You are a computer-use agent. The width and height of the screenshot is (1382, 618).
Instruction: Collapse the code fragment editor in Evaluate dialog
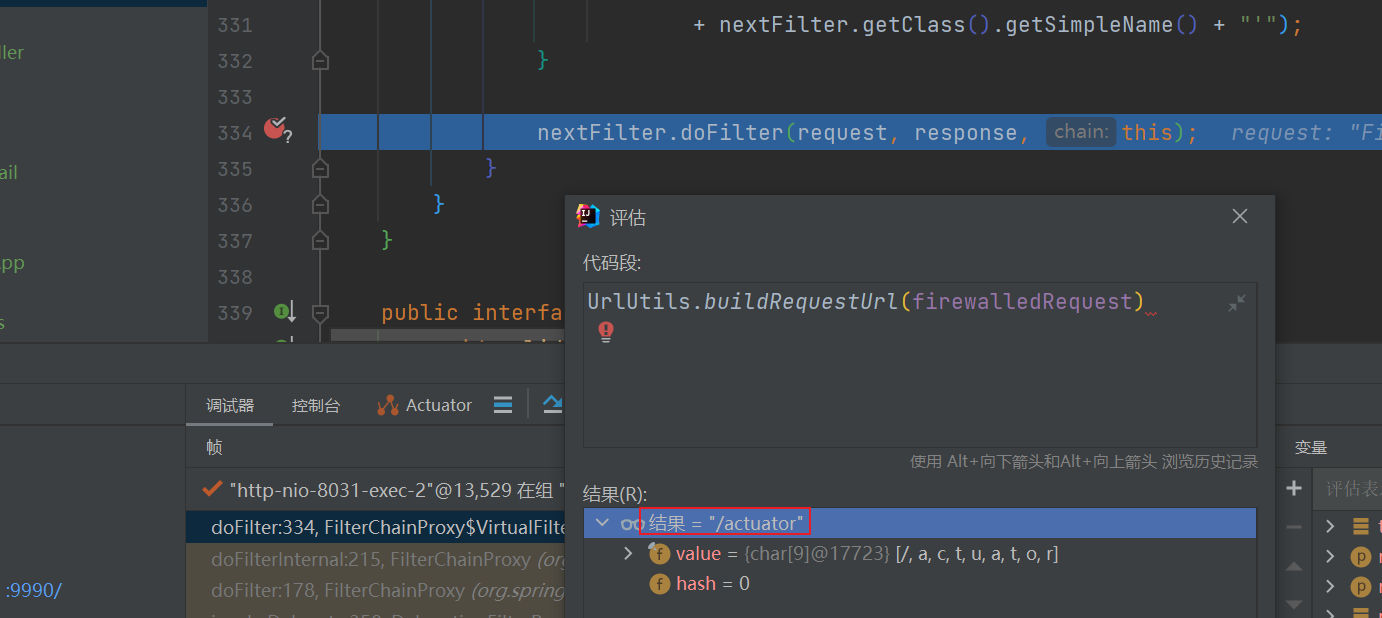[1237, 303]
